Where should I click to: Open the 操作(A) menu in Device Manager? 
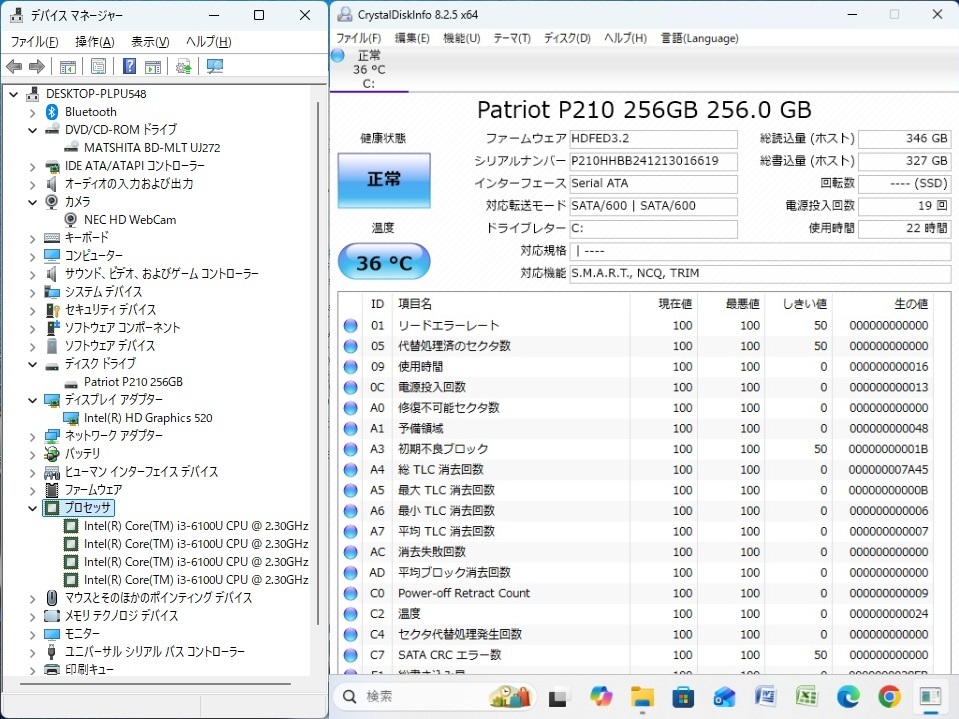[94, 42]
